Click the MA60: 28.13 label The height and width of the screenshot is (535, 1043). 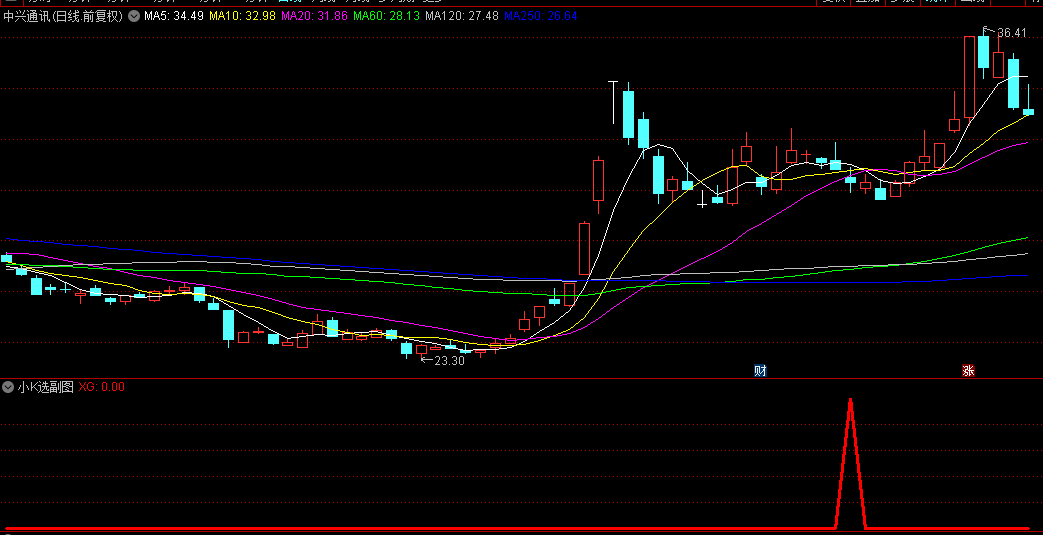(x=386, y=16)
